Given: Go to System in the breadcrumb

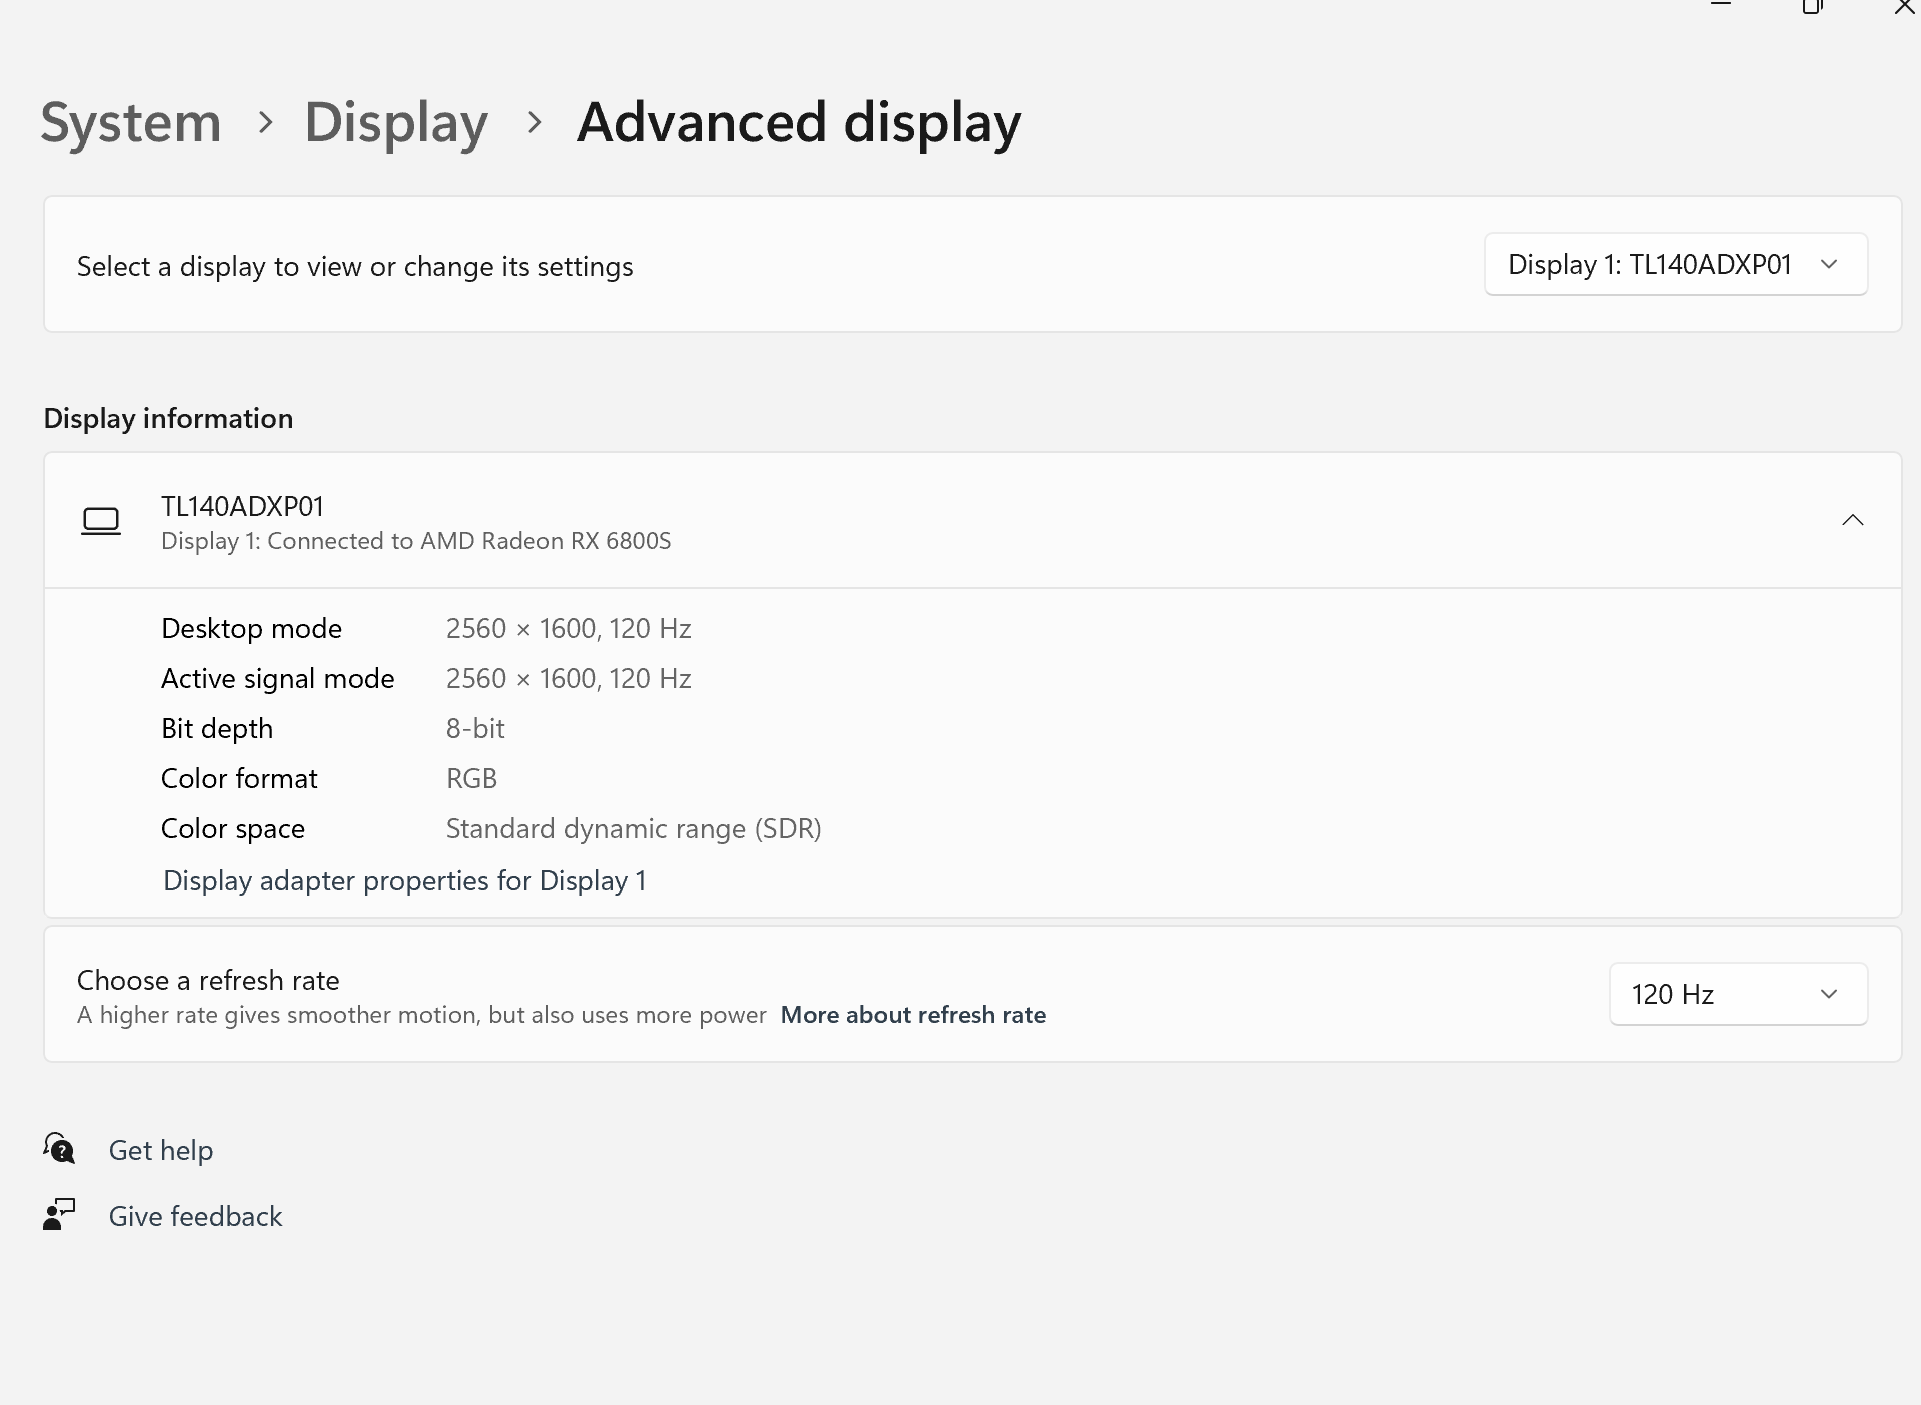Looking at the screenshot, I should pos(131,123).
